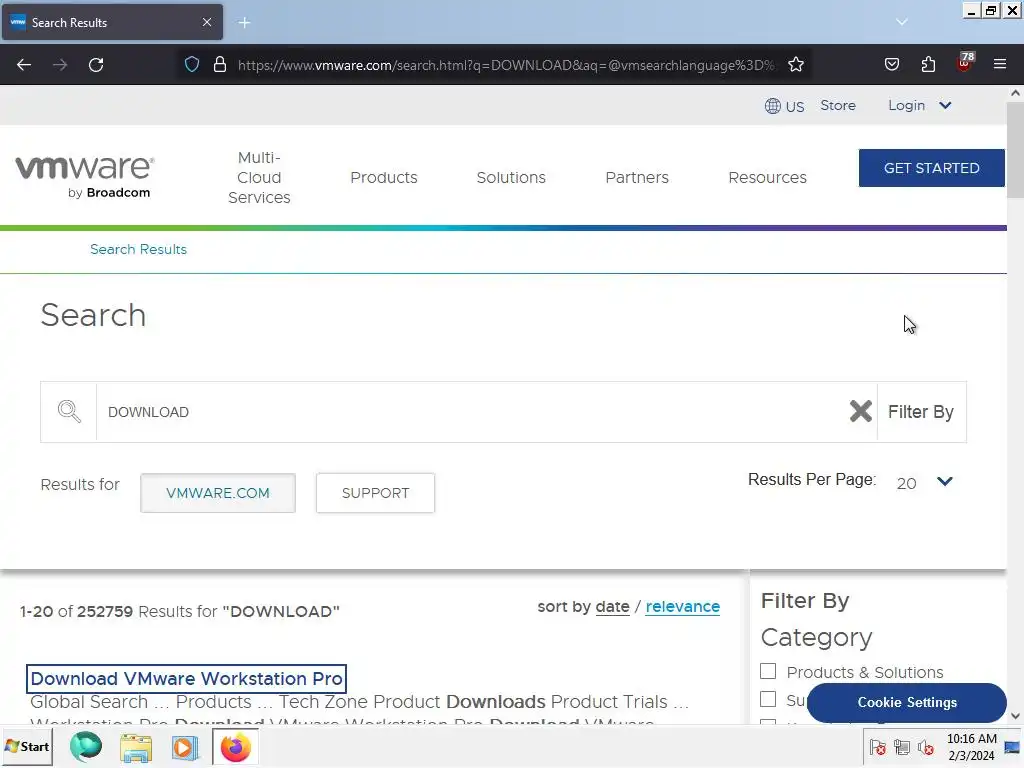Open Pocket save icon
Screen dimensions: 1024x768
[x=891, y=65]
